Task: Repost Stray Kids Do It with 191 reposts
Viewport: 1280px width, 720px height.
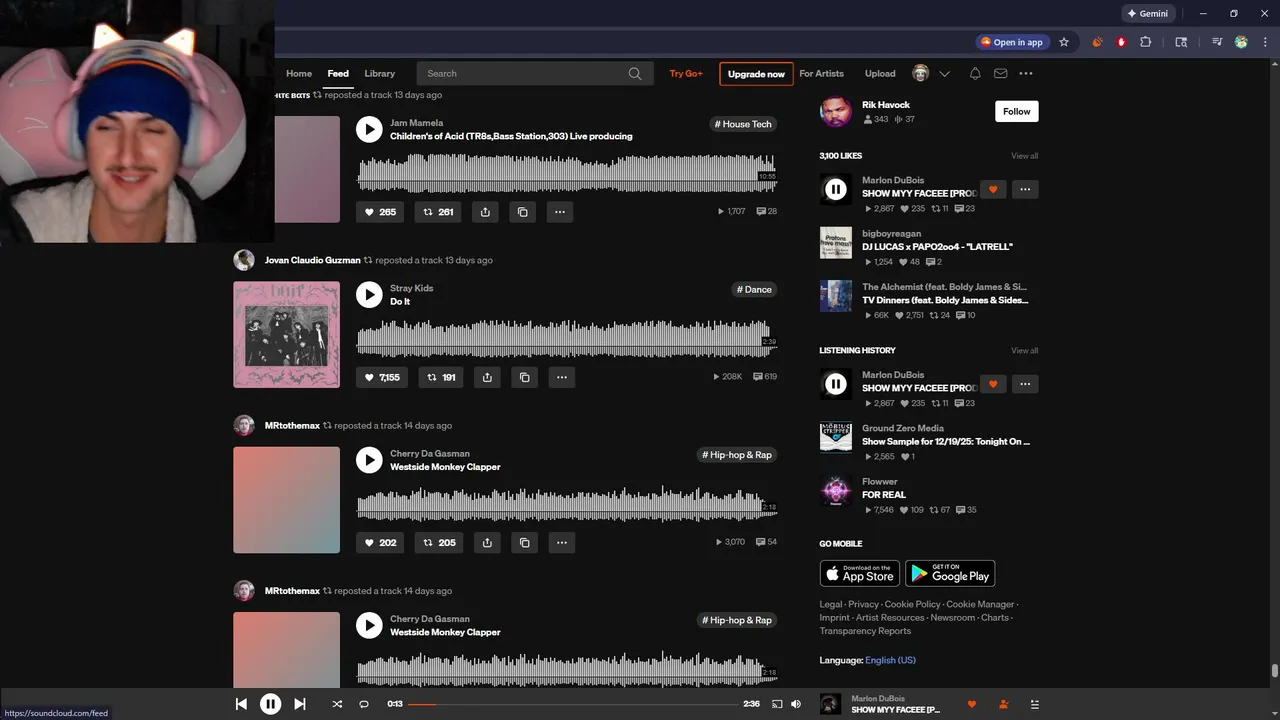Action: 441,377
